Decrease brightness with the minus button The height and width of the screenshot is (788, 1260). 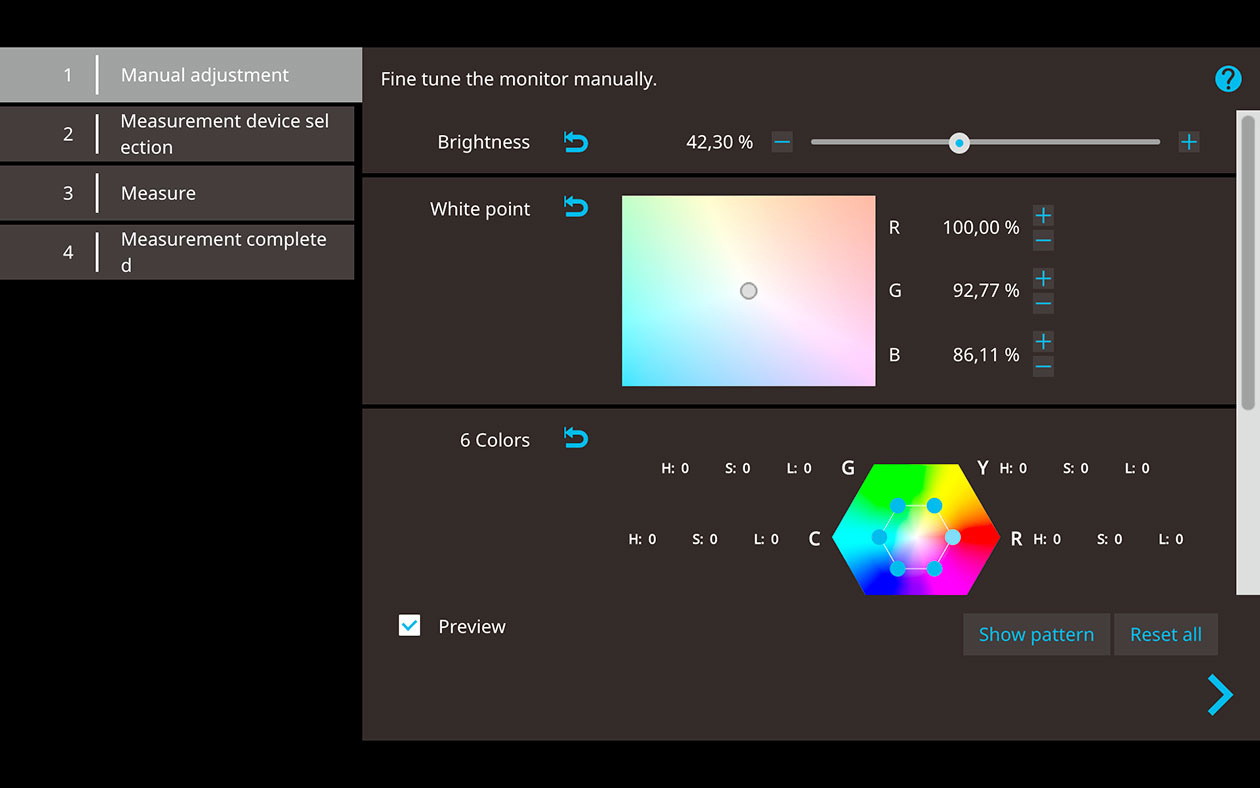pyautogui.click(x=782, y=142)
